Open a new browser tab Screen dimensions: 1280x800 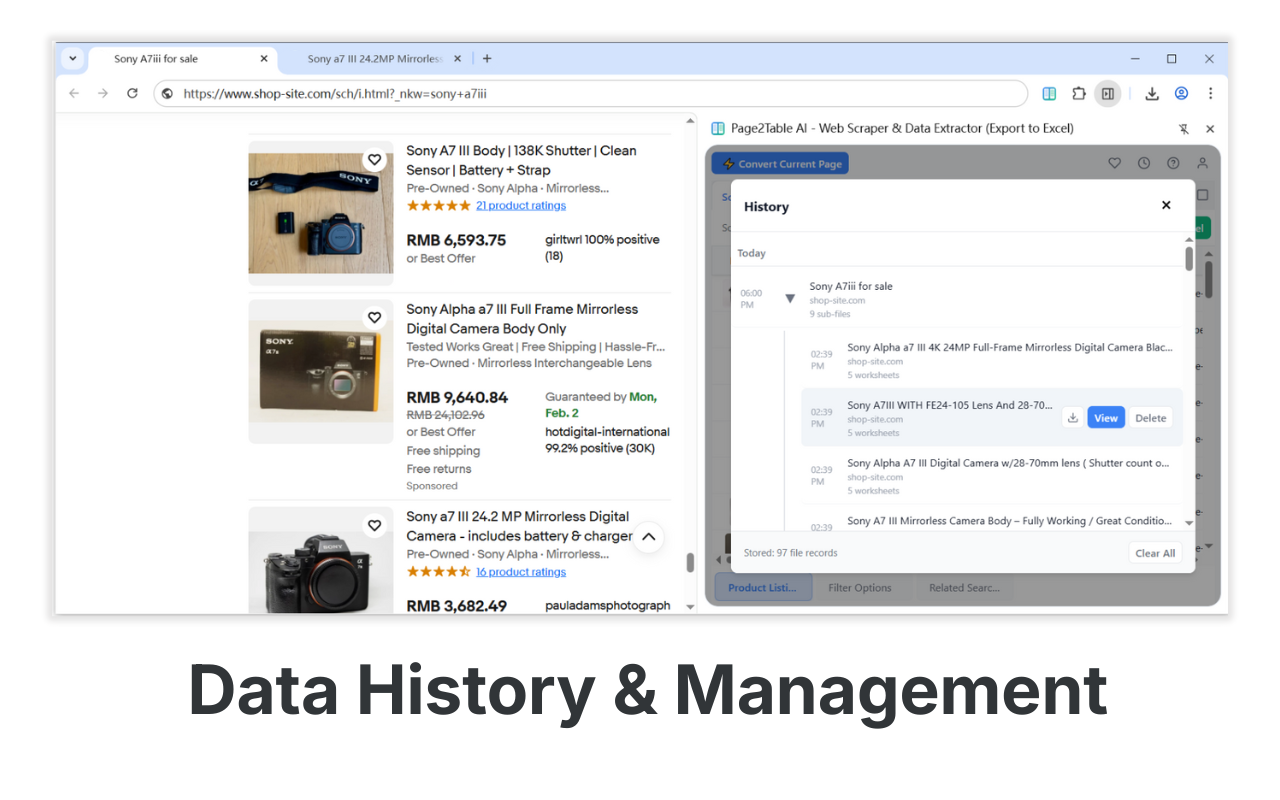tap(487, 59)
